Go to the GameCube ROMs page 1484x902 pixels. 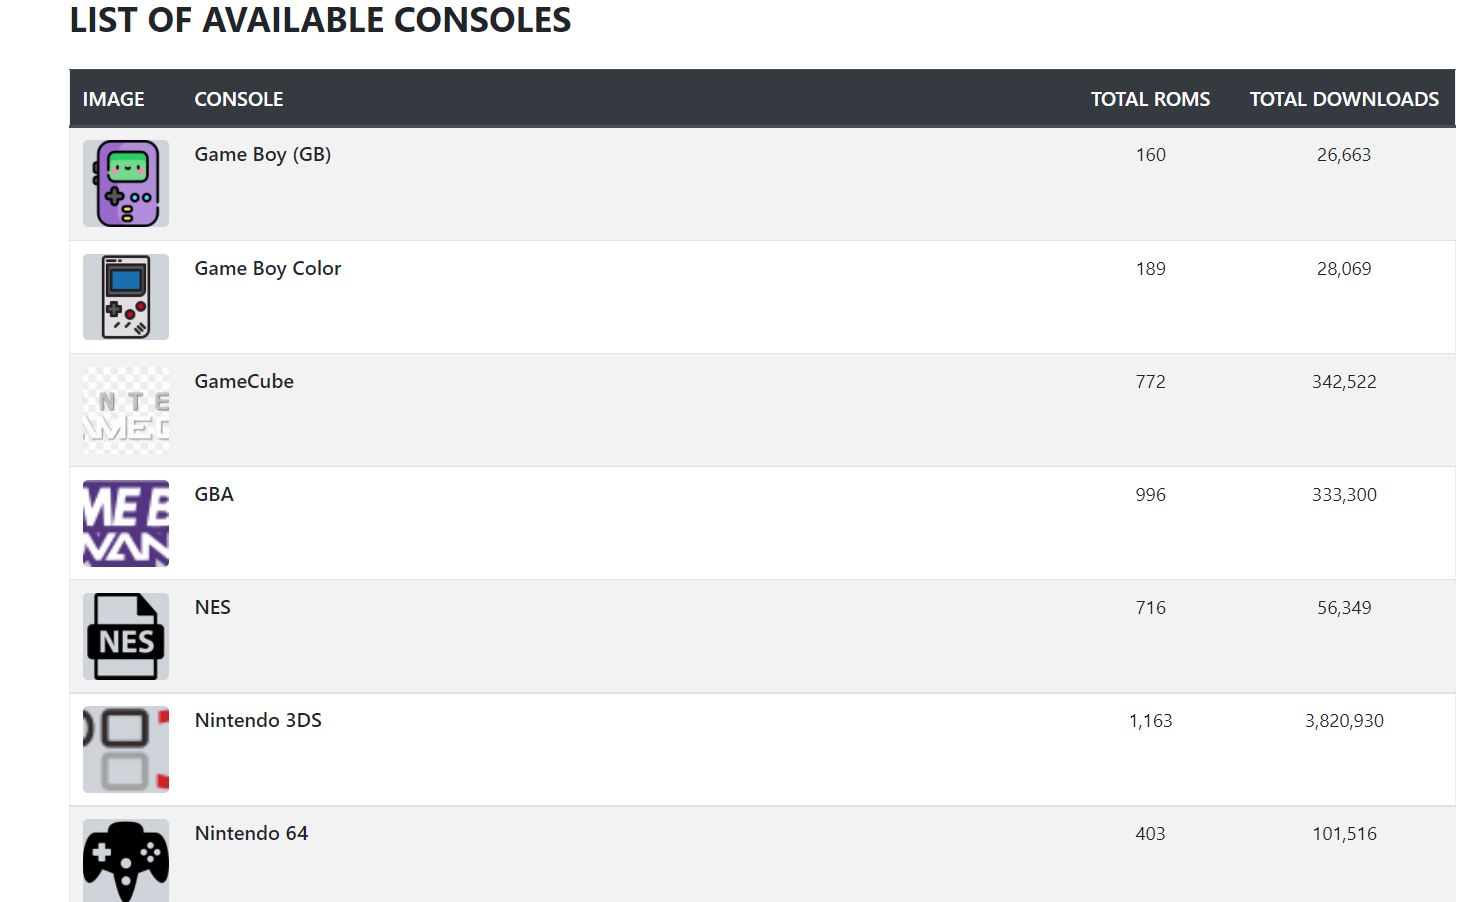point(244,381)
